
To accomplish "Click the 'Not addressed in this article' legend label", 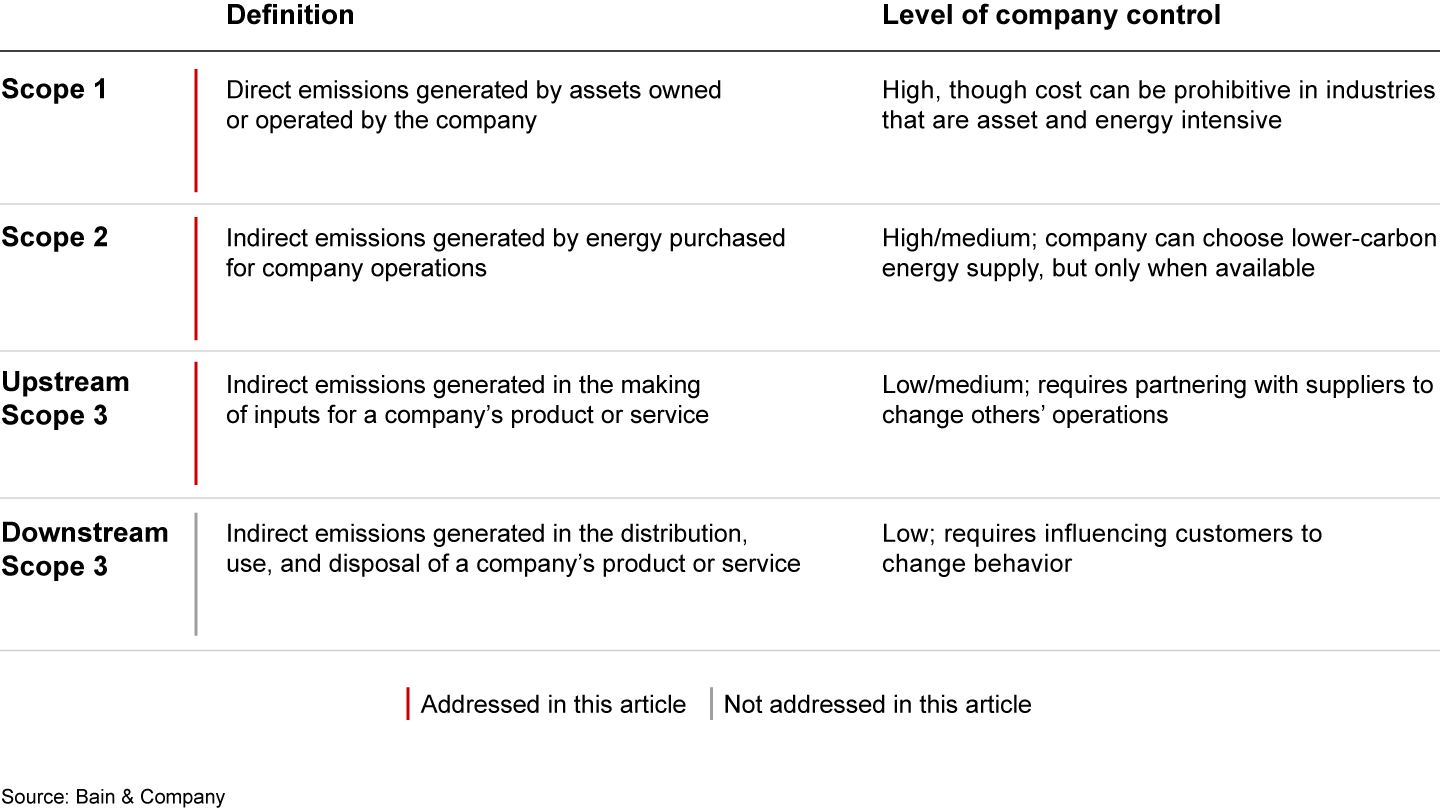I will pos(877,704).
